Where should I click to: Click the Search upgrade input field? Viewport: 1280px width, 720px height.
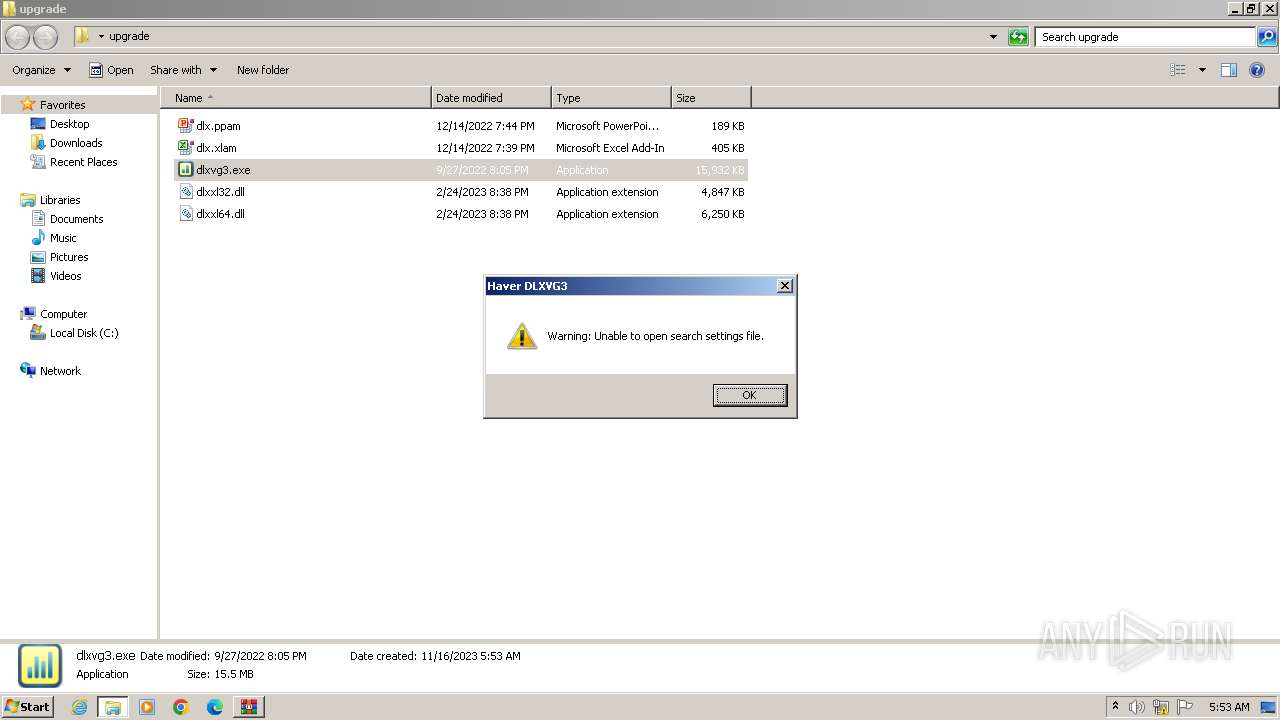point(1145,37)
